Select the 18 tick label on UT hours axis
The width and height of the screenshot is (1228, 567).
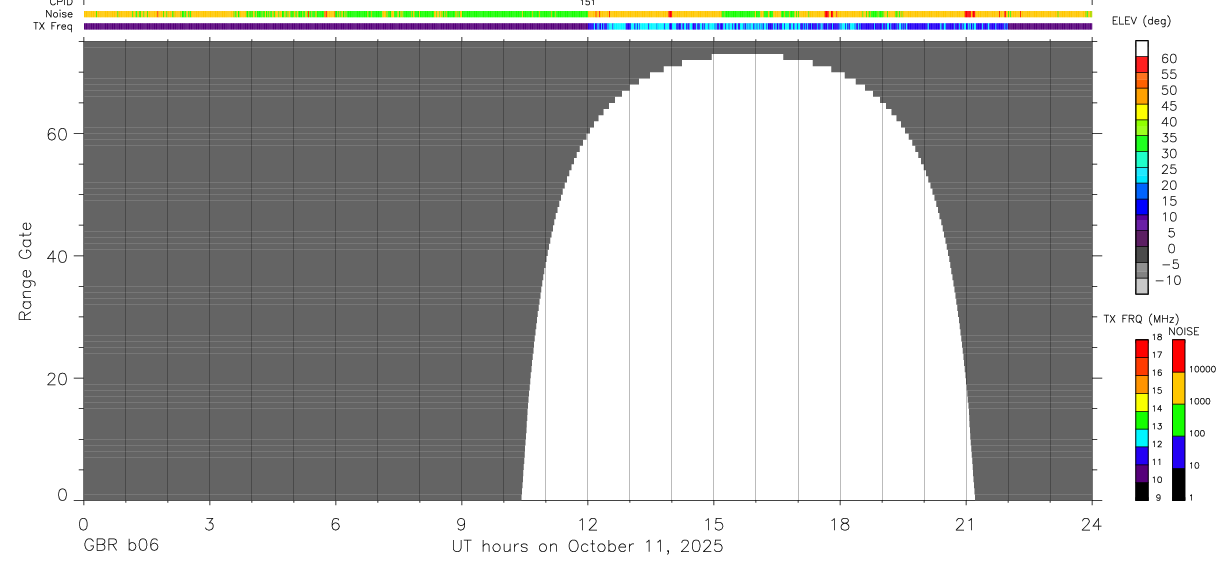[x=840, y=523]
